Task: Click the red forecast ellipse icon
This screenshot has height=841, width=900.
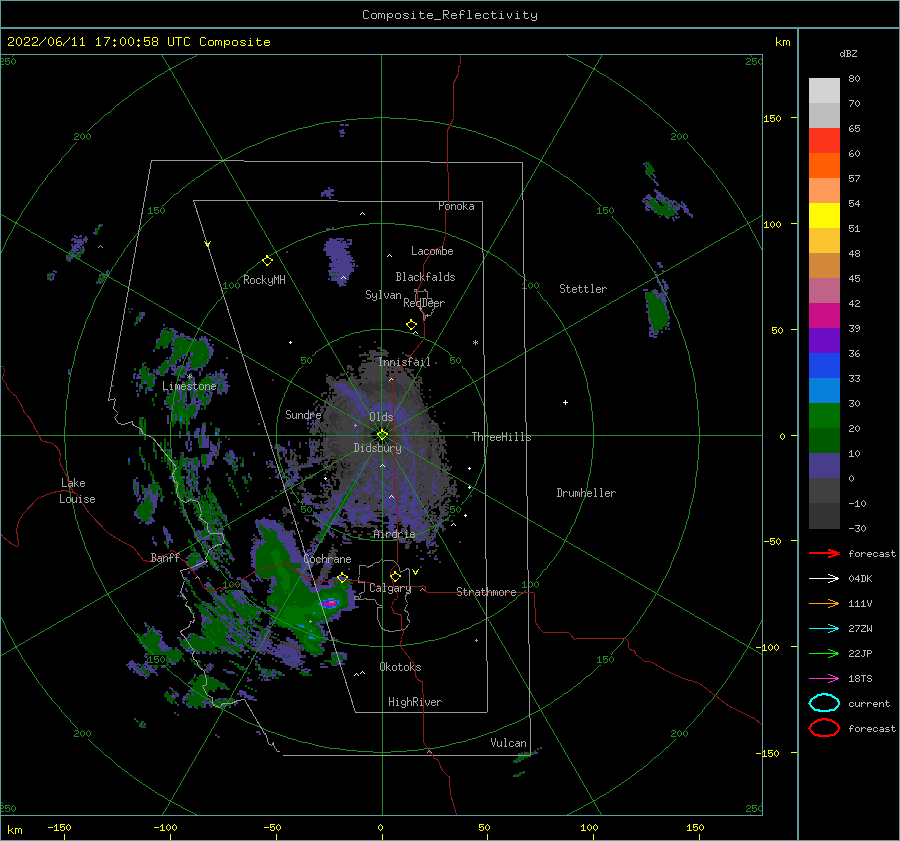Action: click(824, 728)
